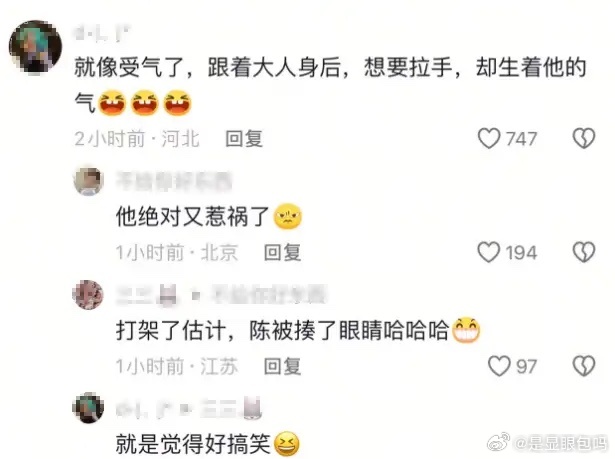Open top commenter's pixelated avatar
This screenshot has width=615, height=459.
[x=35, y=47]
